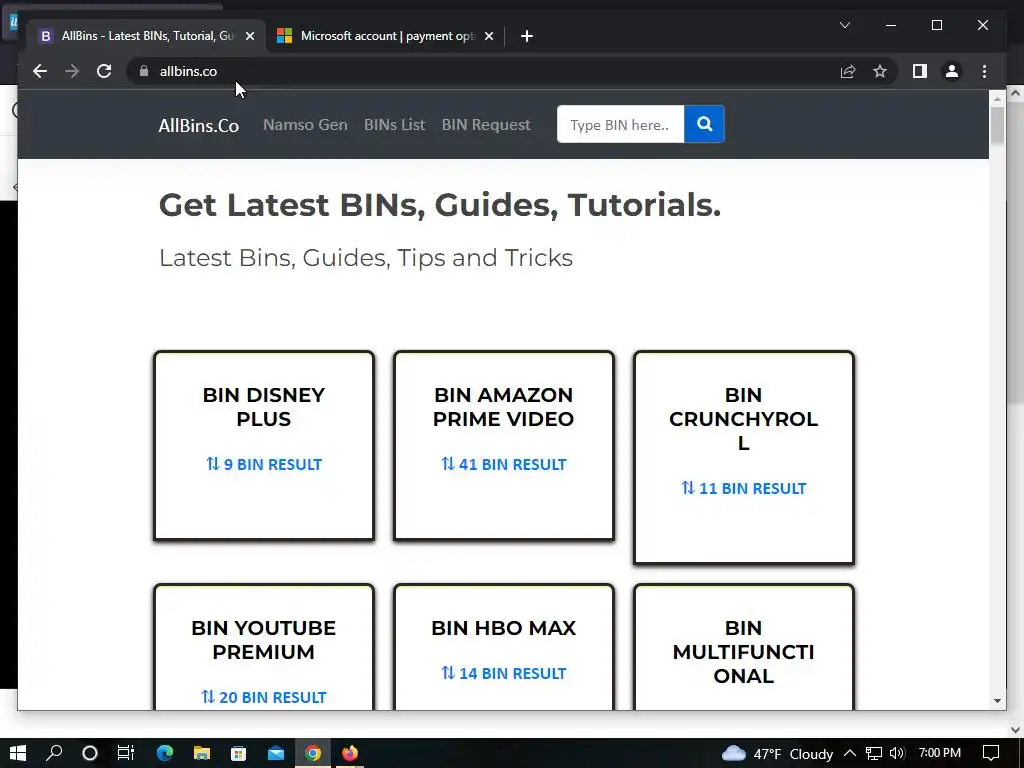Open the clock showing 7:00 PM
The image size is (1024, 768).
pyautogui.click(x=940, y=753)
